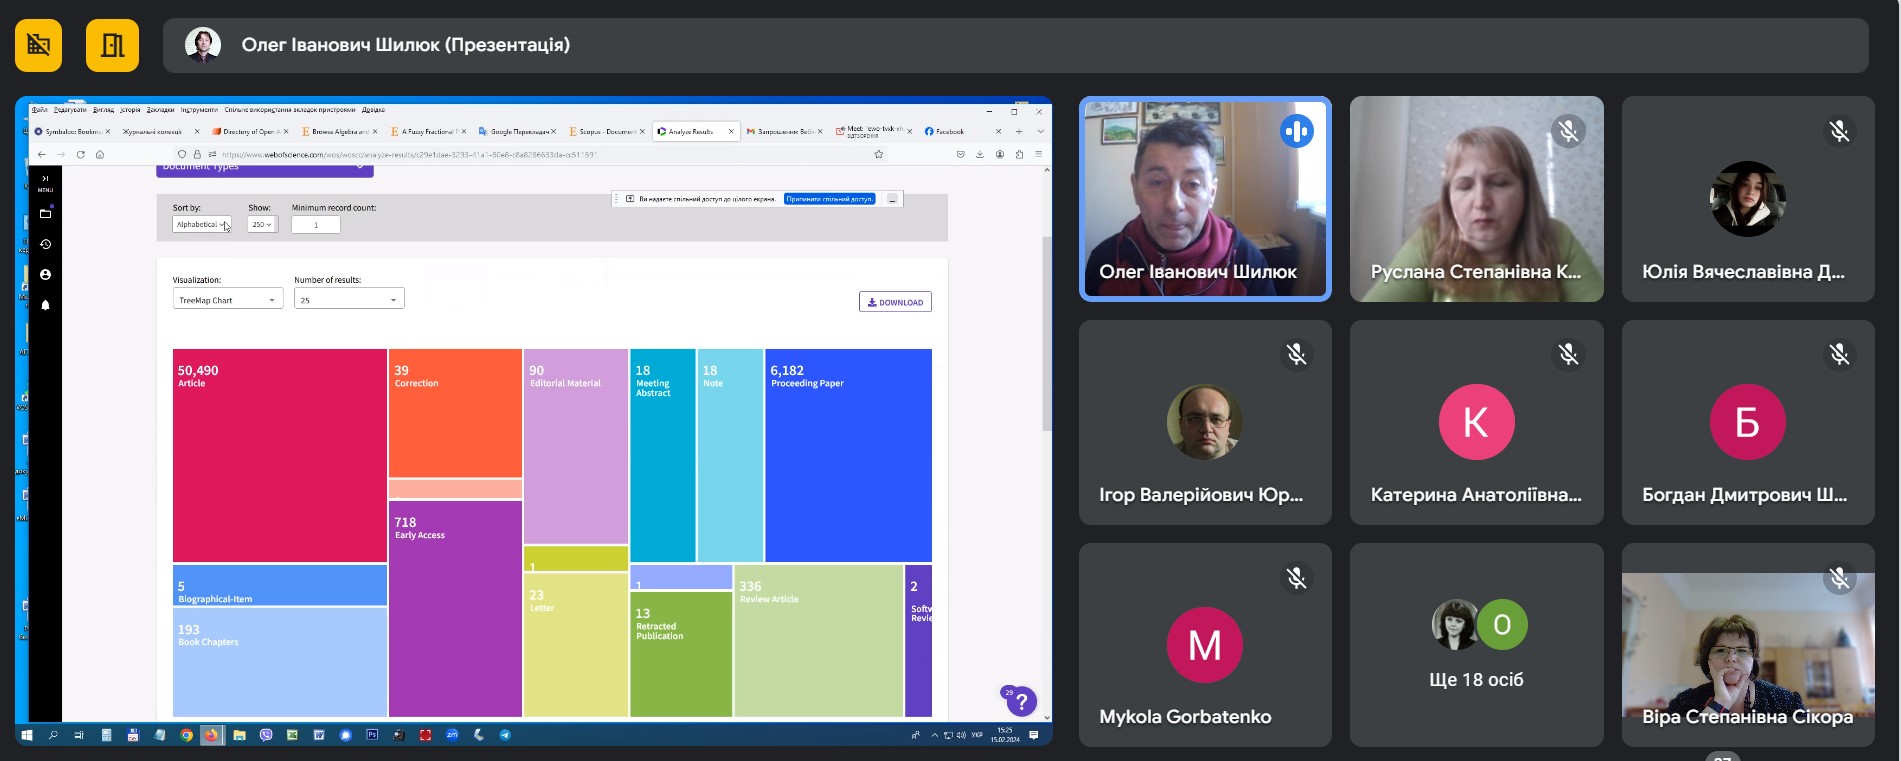This screenshot has height=761, width=1901.
Task: Reload the page in Firefox
Action: [x=81, y=154]
